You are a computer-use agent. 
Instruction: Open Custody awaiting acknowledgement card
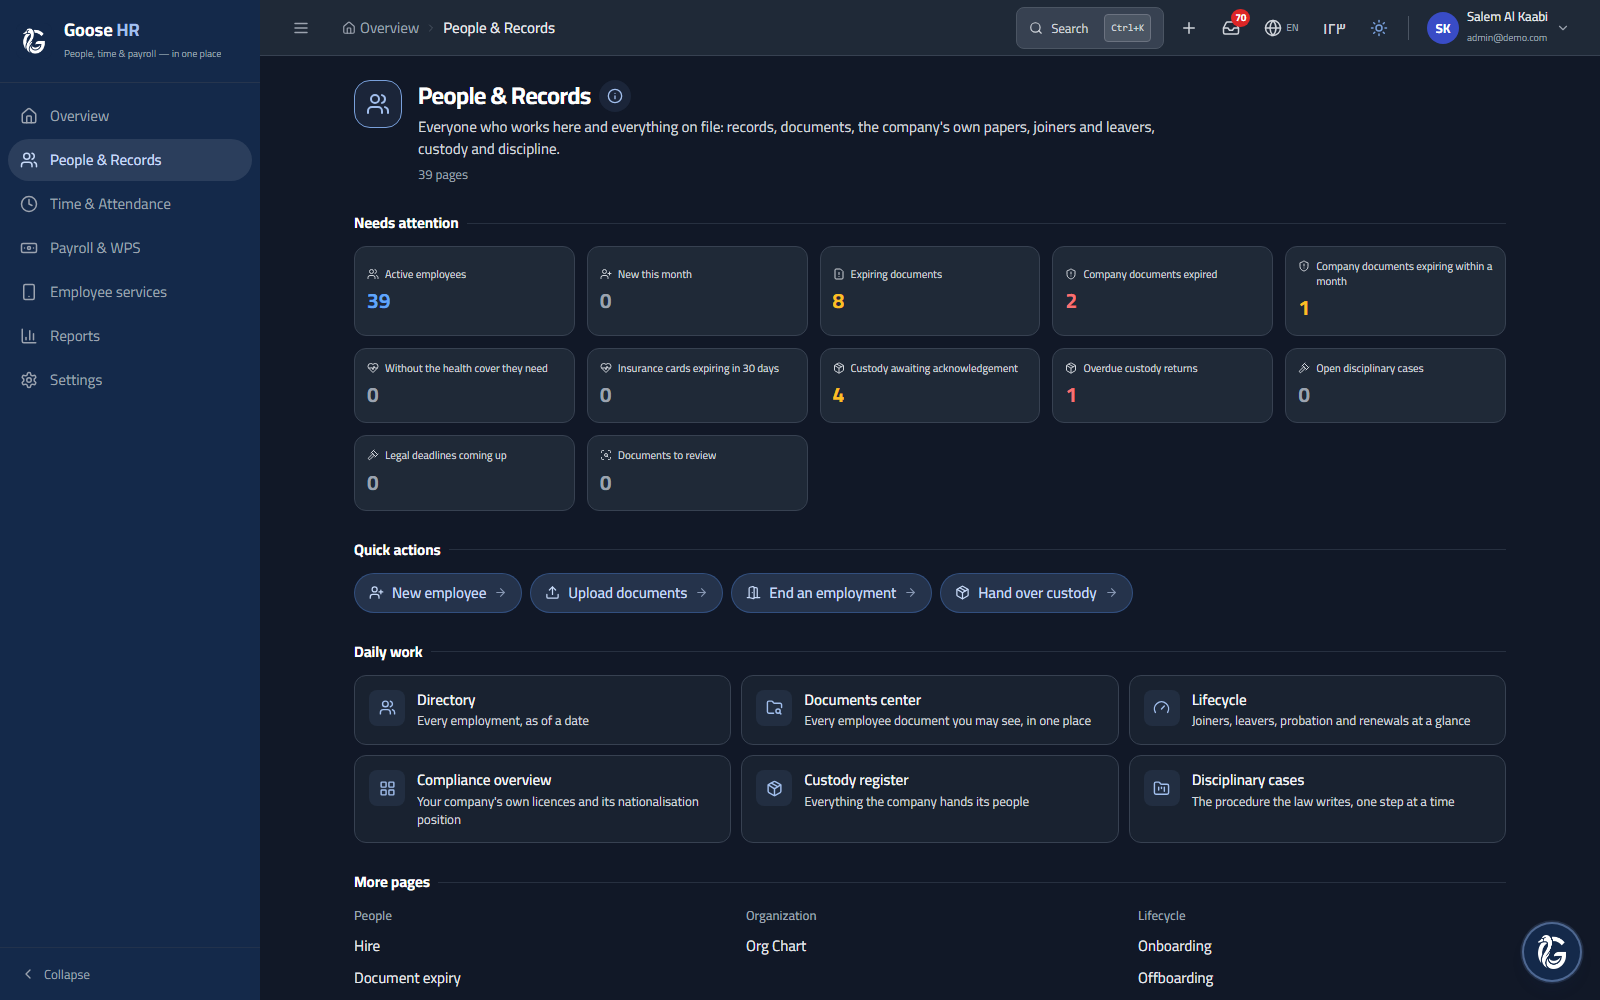click(929, 385)
